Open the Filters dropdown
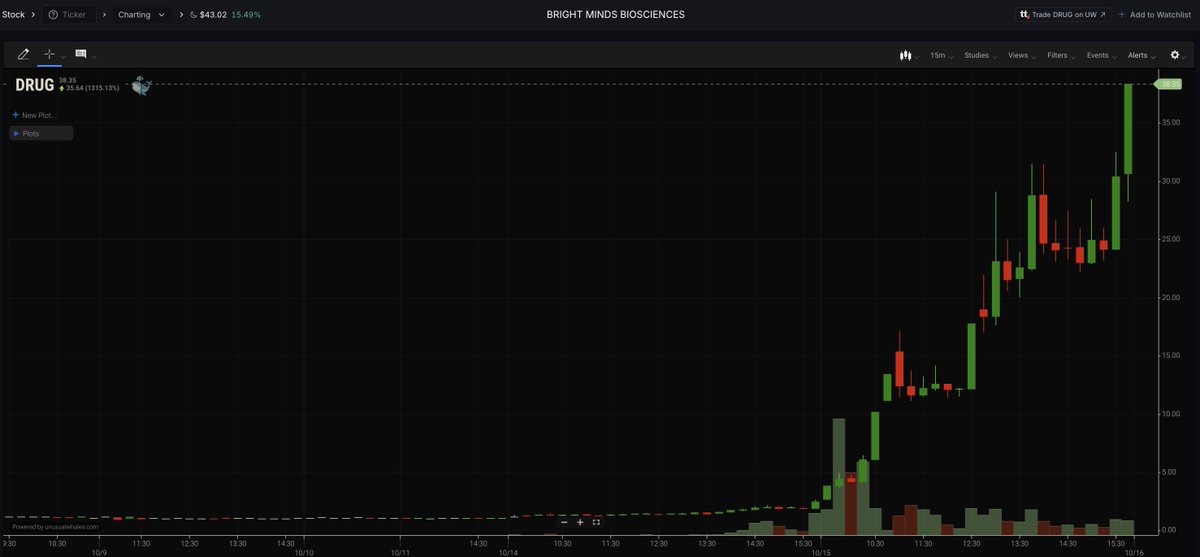 click(1060, 55)
